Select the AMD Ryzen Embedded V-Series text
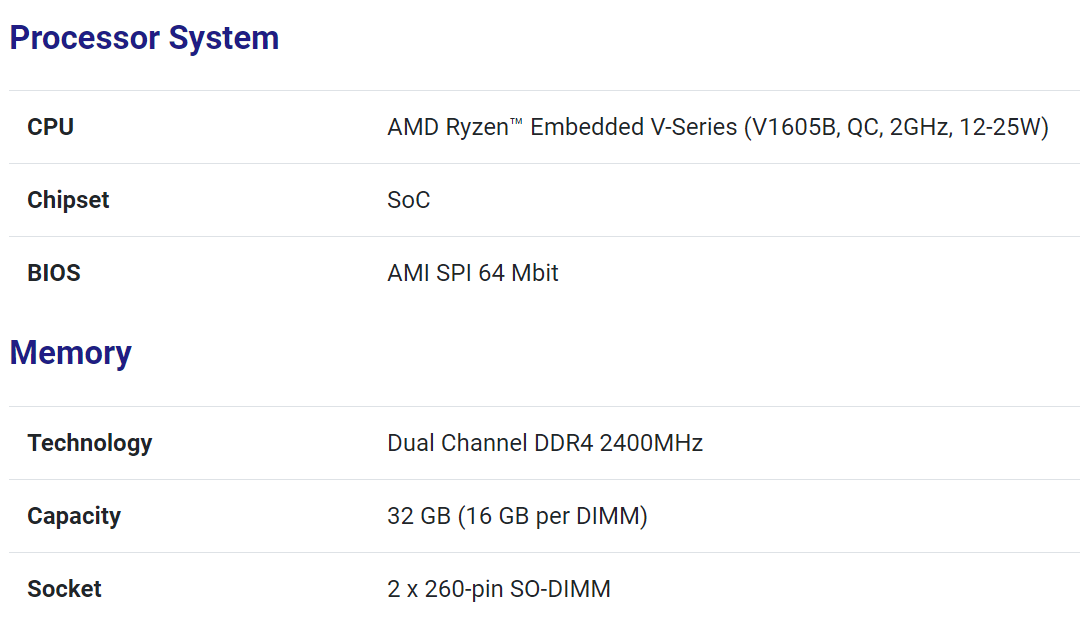The height and width of the screenshot is (622, 1082). pyautogui.click(x=562, y=127)
